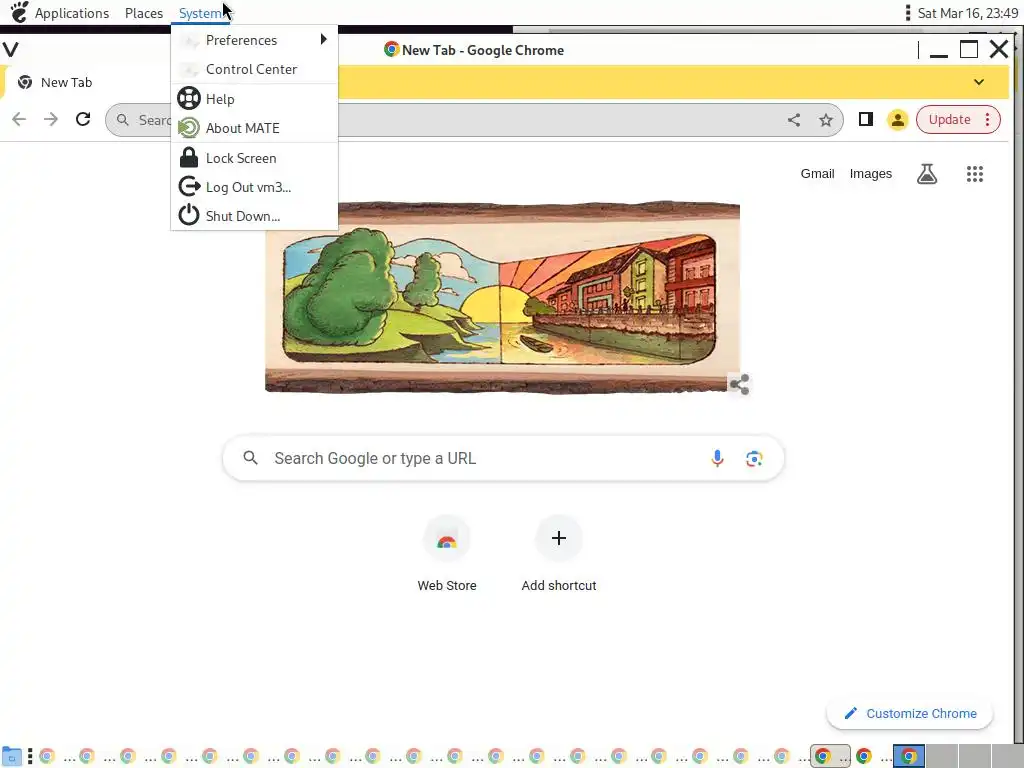The width and height of the screenshot is (1024, 768).
Task: Focus the Search Google or type a URL box
Action: [x=503, y=458]
